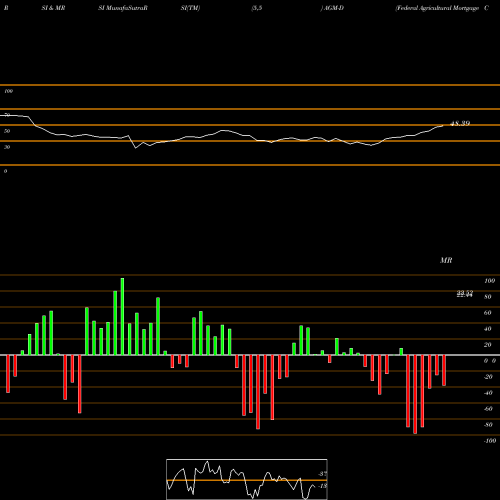500x500 pixels.
Task: Select the 50 label on RSI axis
Action: coord(7,131)
